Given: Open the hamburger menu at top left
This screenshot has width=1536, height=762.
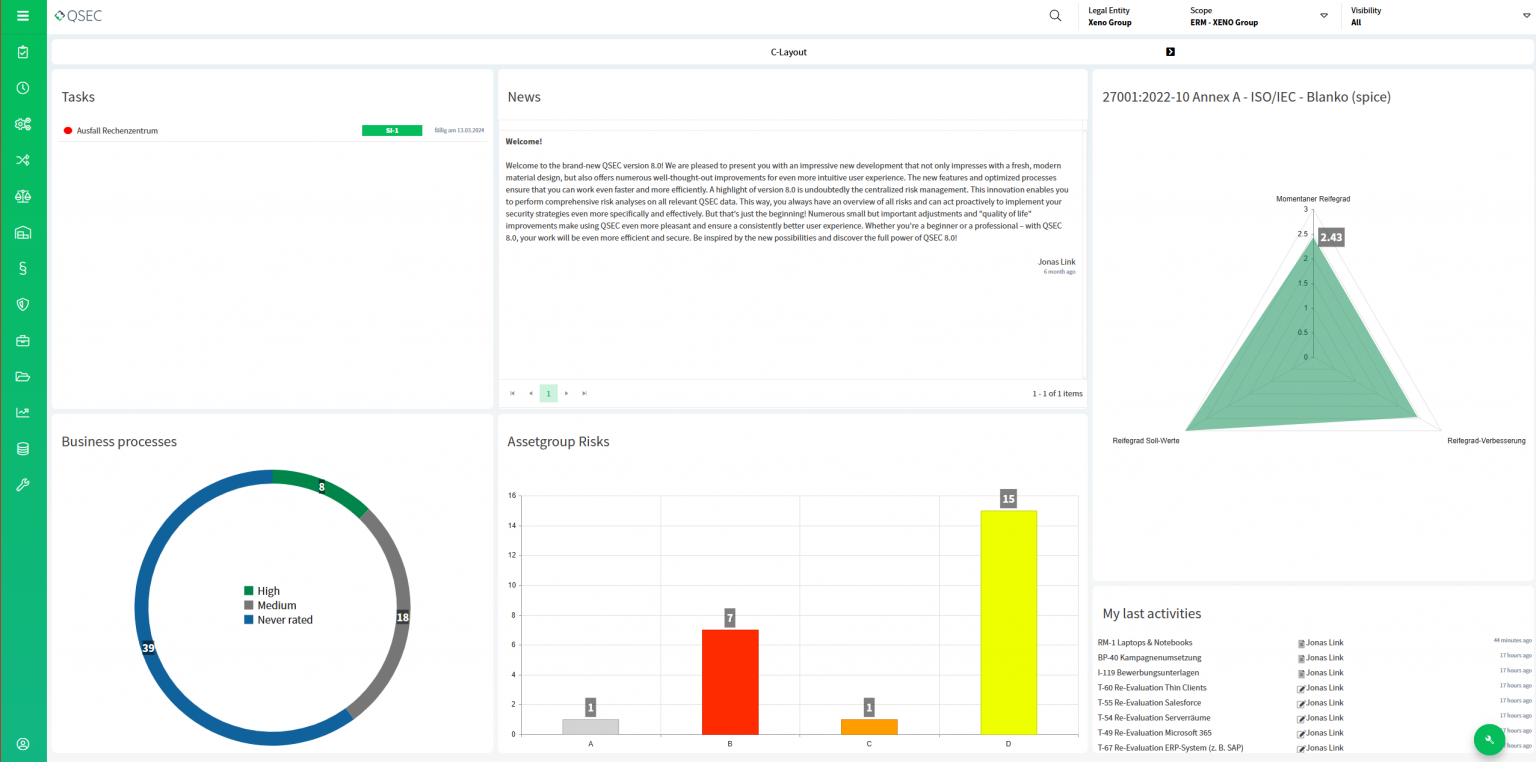Looking at the screenshot, I should click(22, 15).
